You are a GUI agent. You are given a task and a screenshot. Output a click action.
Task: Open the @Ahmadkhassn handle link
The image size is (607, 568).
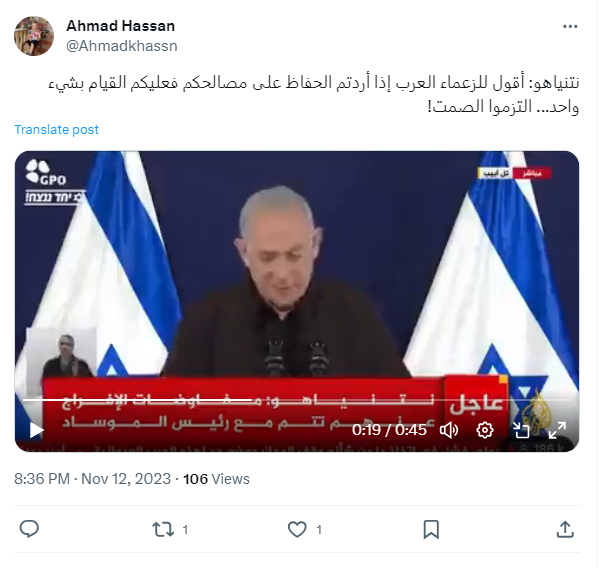(122, 46)
